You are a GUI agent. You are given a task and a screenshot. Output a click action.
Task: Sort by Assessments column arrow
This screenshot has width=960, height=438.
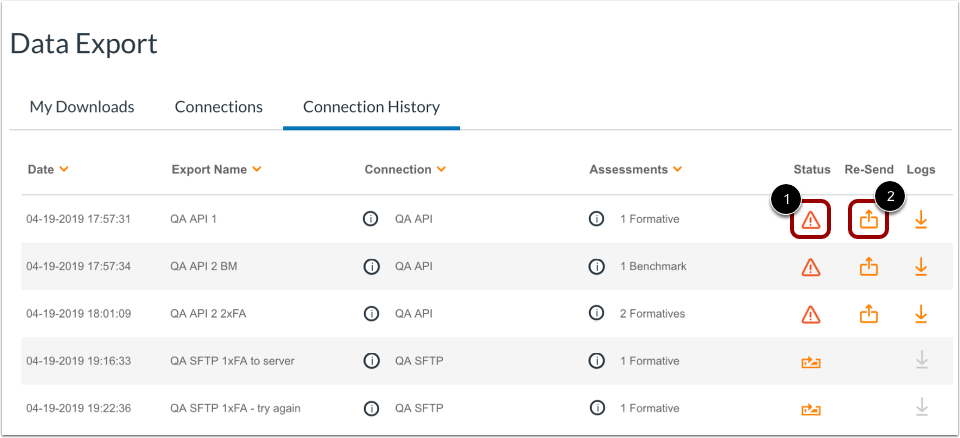click(x=678, y=170)
